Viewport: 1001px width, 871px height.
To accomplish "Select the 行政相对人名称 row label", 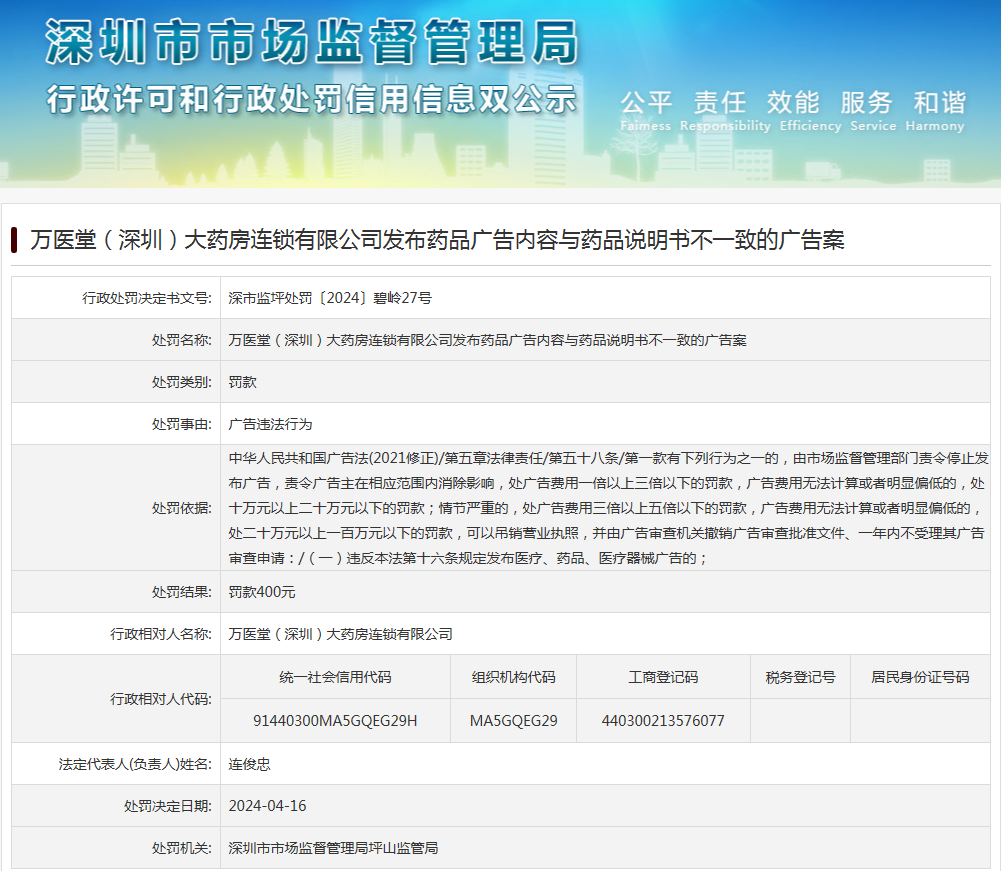I will 161,635.
